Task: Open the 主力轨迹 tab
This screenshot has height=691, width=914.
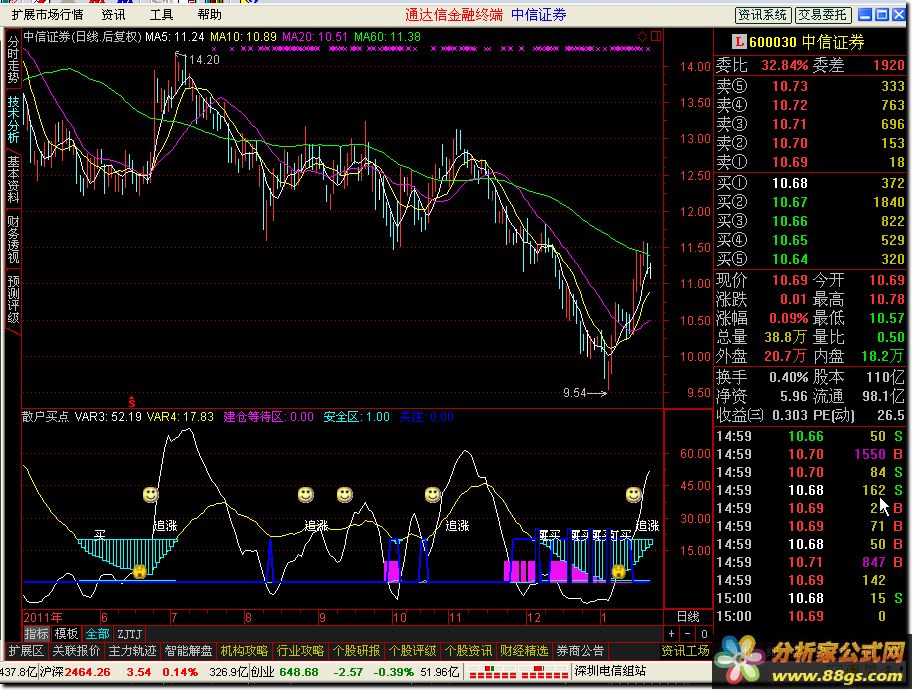Action: [x=132, y=650]
